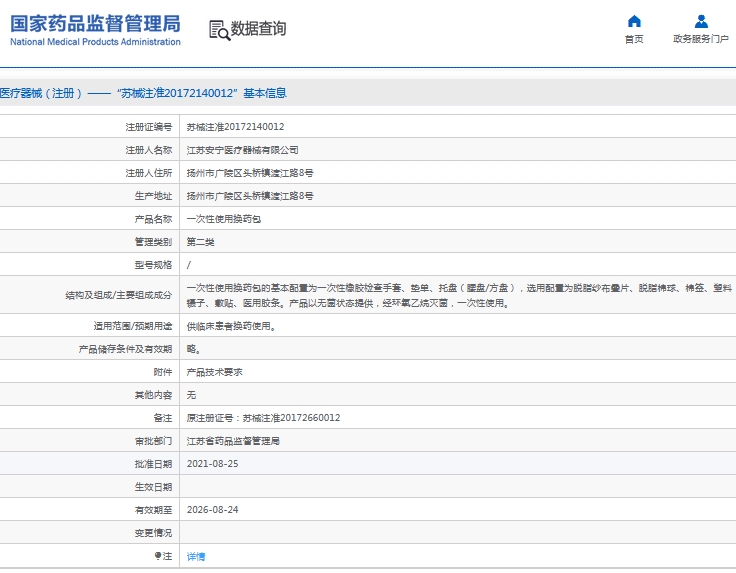736x573 pixels.
Task: Open the 政务服务门户 user icon
Action: (x=701, y=21)
